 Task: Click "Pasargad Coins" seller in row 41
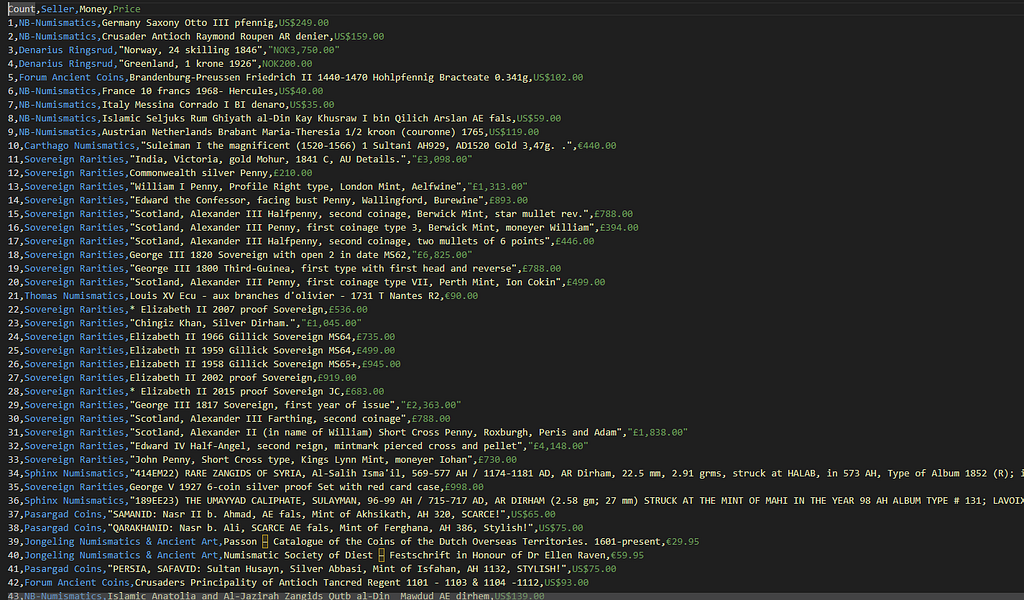coord(63,571)
